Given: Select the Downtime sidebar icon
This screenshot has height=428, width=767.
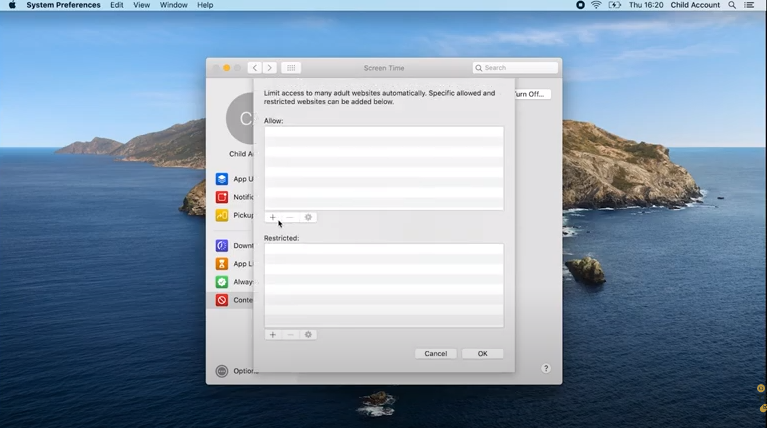Looking at the screenshot, I should pyautogui.click(x=222, y=246).
